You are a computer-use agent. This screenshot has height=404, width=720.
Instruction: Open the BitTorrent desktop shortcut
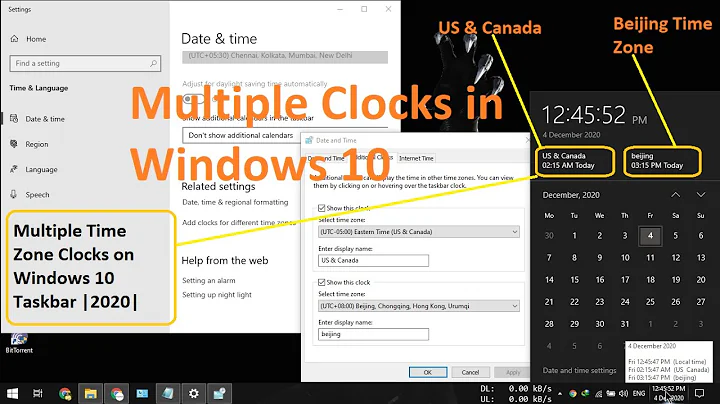pyautogui.click(x=19, y=343)
